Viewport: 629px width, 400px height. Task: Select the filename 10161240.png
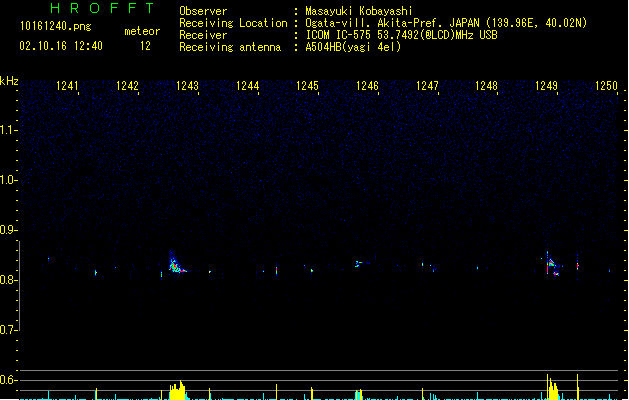click(56, 27)
